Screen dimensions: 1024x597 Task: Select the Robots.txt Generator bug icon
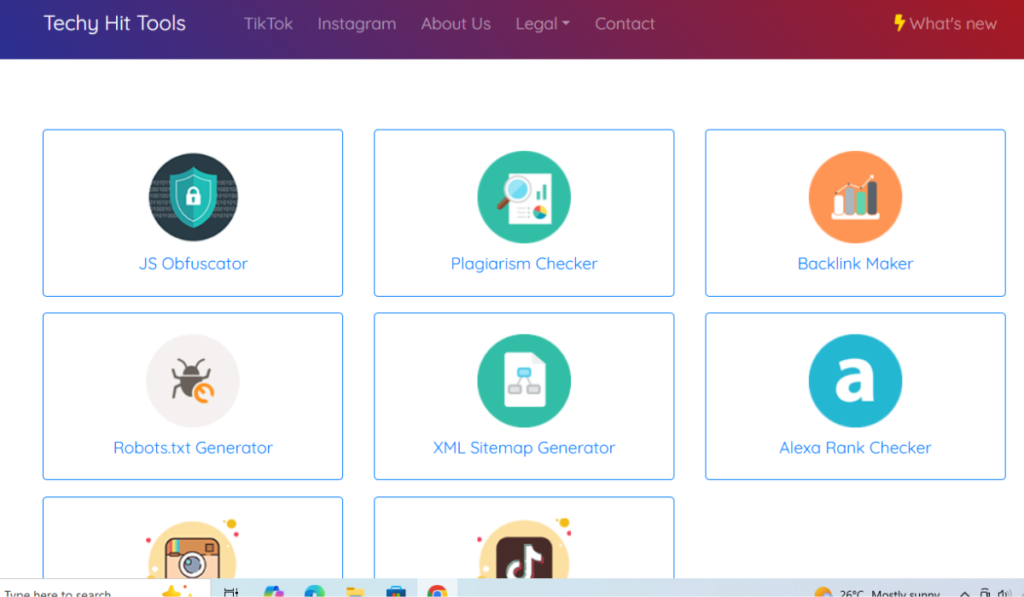(x=193, y=381)
